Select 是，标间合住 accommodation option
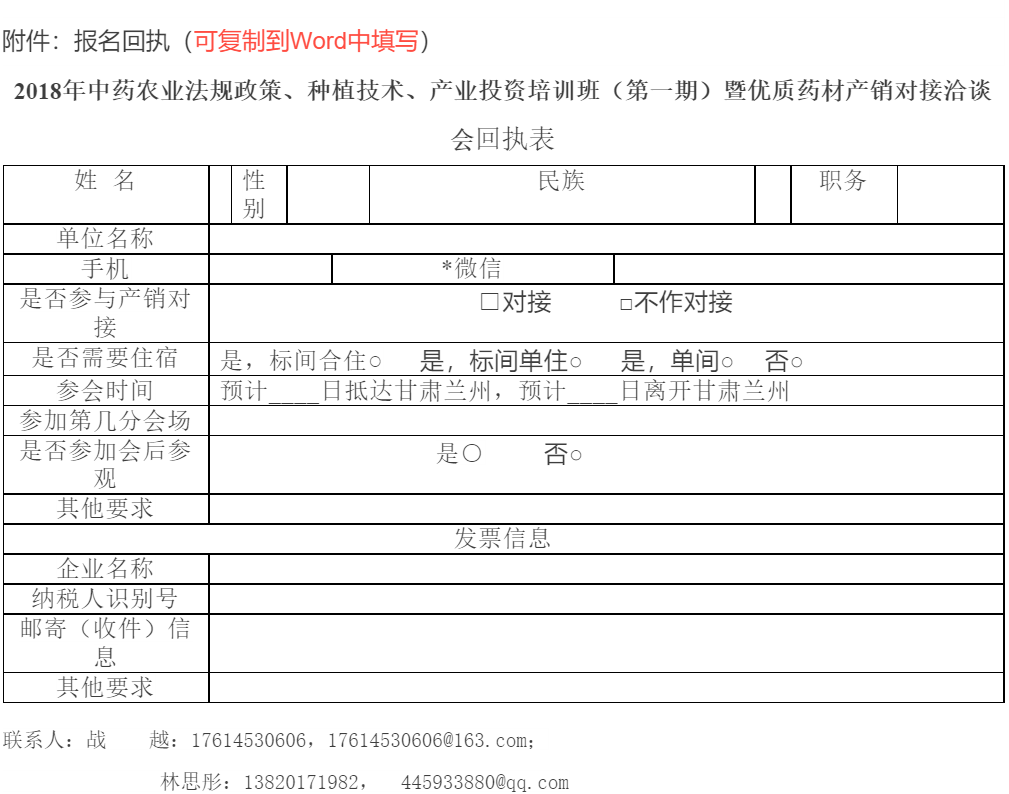Image resolution: width=1009 pixels, height=794 pixels. point(375,362)
